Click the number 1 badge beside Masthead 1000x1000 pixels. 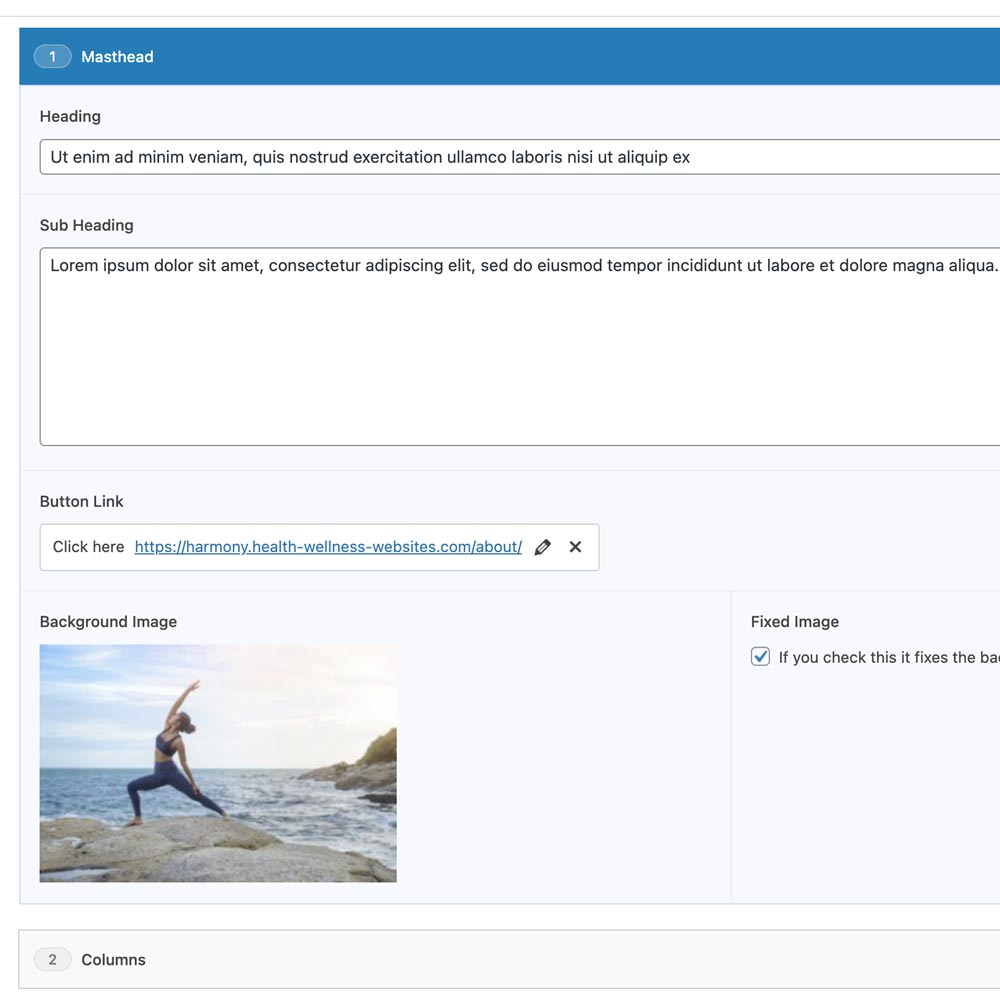pos(53,57)
